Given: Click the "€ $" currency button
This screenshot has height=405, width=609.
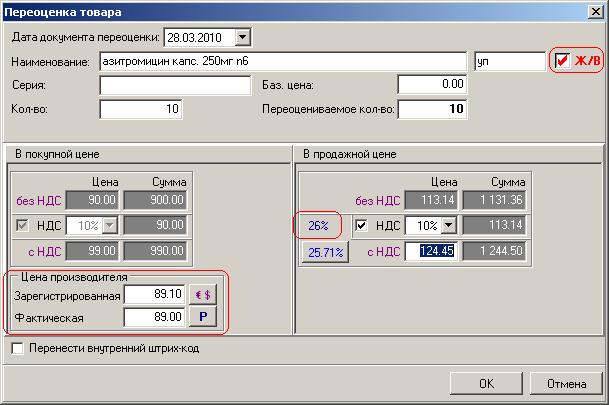Looking at the screenshot, I should (203, 295).
